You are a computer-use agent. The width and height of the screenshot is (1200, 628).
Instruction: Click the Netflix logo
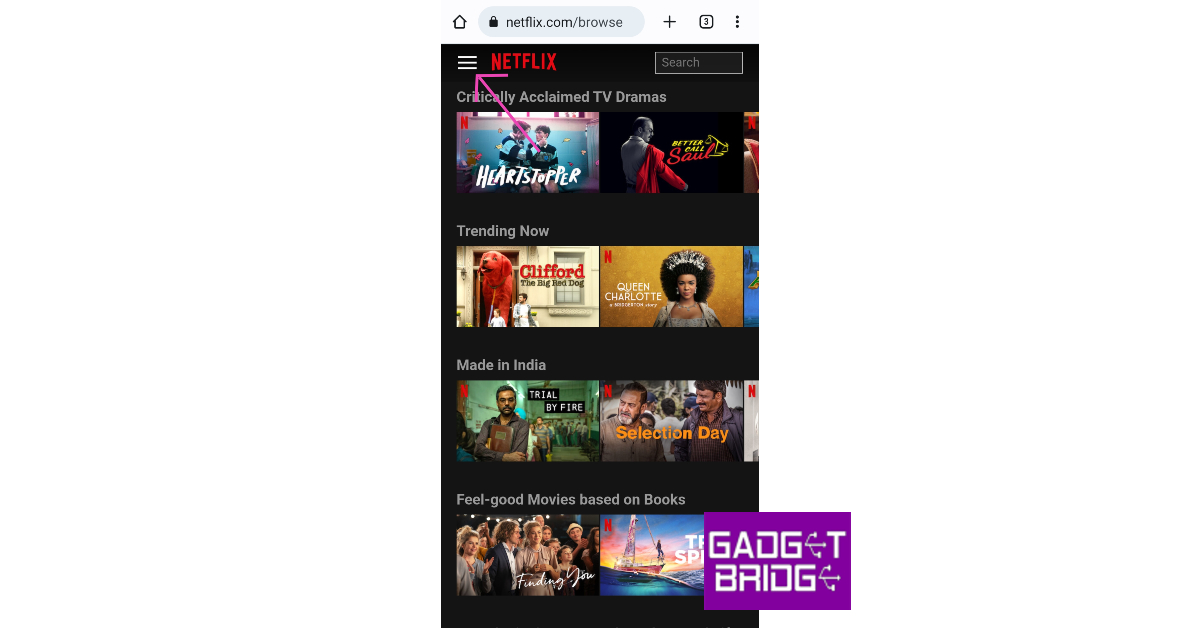(524, 62)
